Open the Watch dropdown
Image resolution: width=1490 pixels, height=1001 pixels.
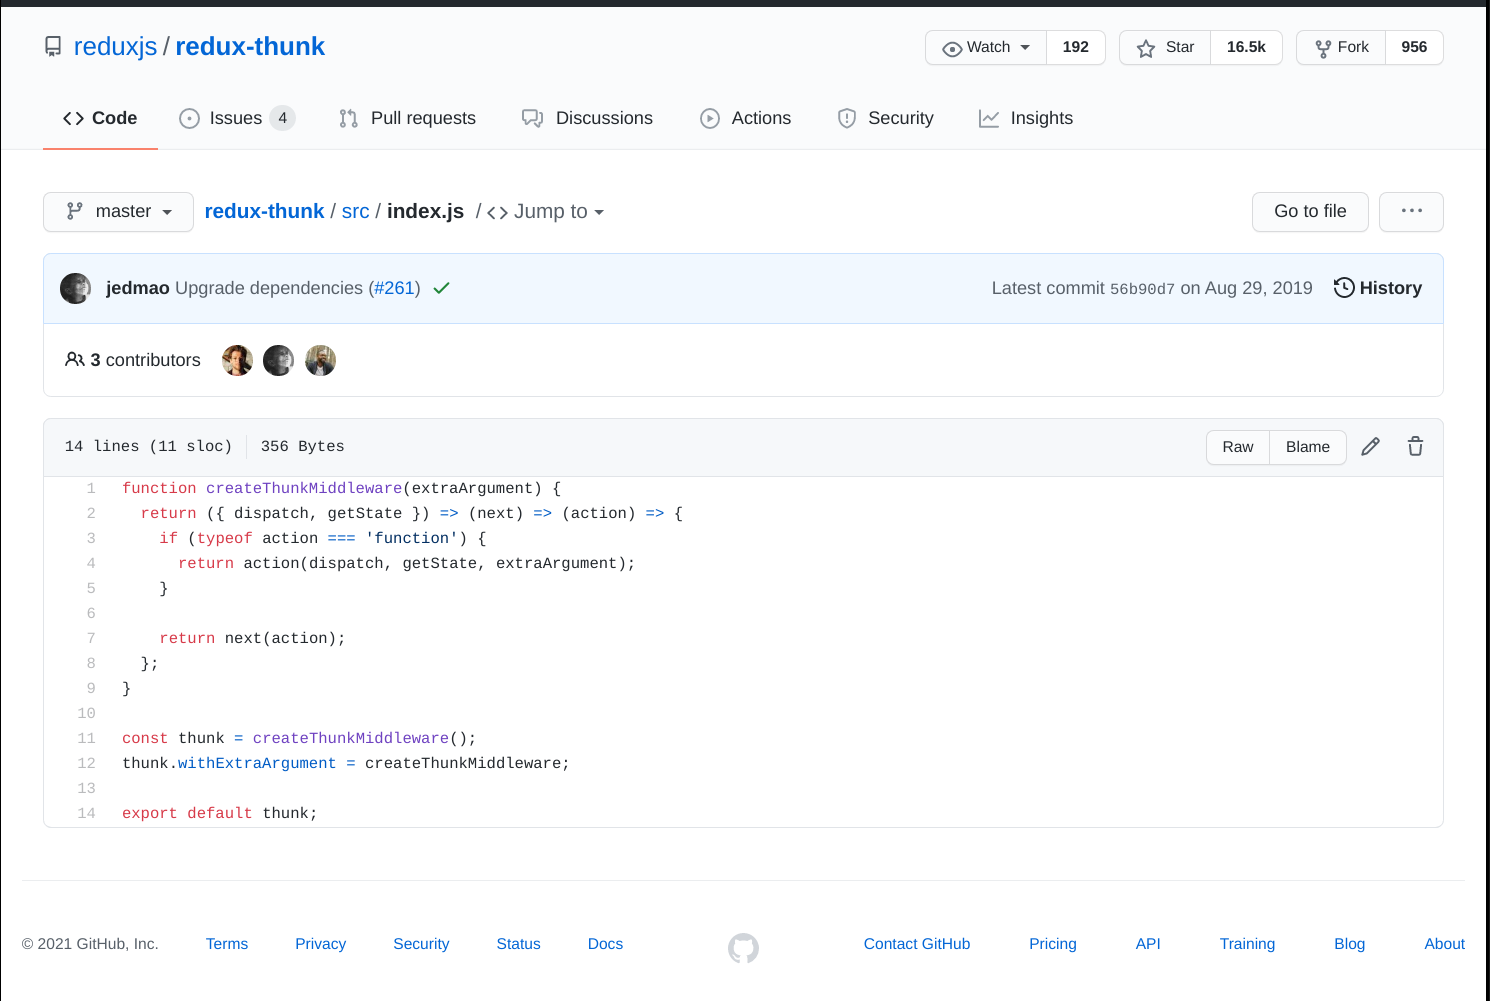986,47
